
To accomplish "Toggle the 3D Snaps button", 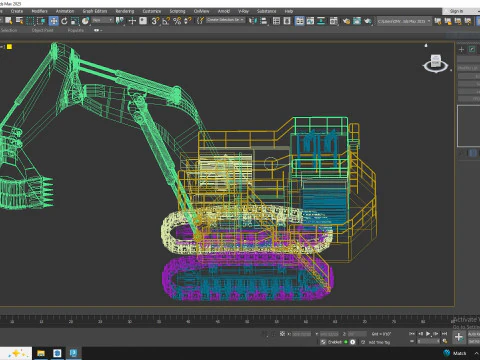I will [x=155, y=21].
